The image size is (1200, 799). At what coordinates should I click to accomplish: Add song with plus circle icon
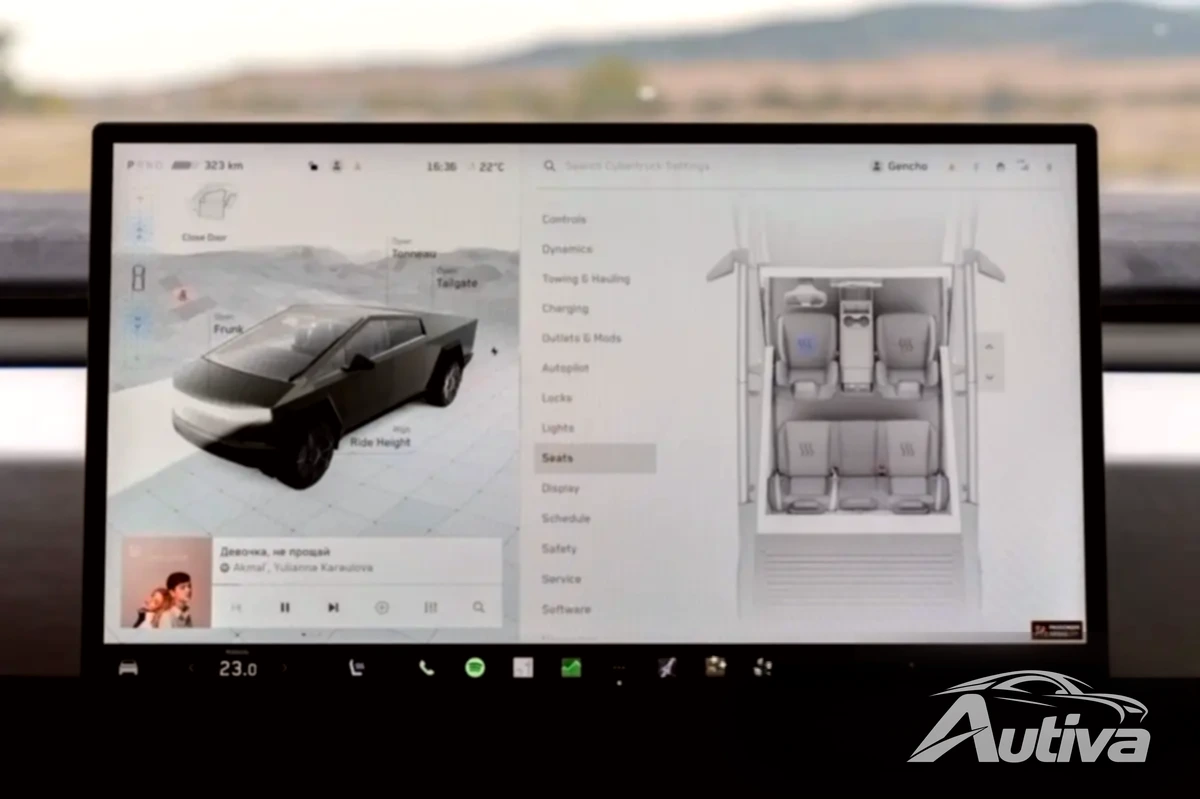pos(382,607)
